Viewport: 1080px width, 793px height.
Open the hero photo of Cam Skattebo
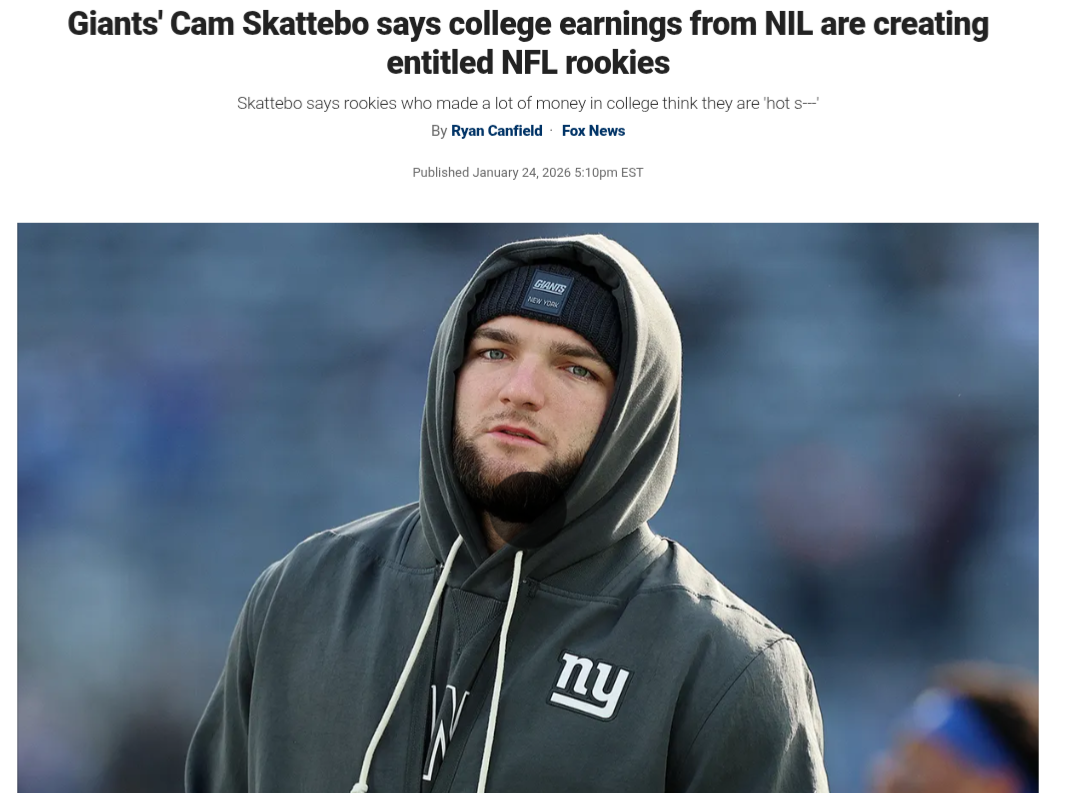click(528, 508)
